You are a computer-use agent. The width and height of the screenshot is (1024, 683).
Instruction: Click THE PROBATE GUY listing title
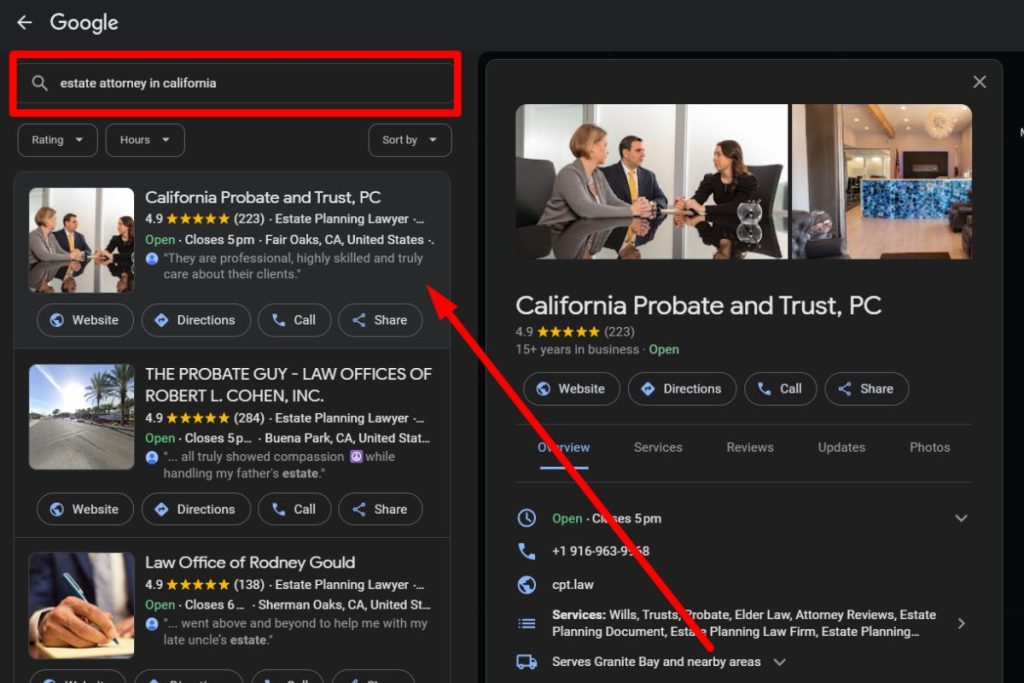288,385
